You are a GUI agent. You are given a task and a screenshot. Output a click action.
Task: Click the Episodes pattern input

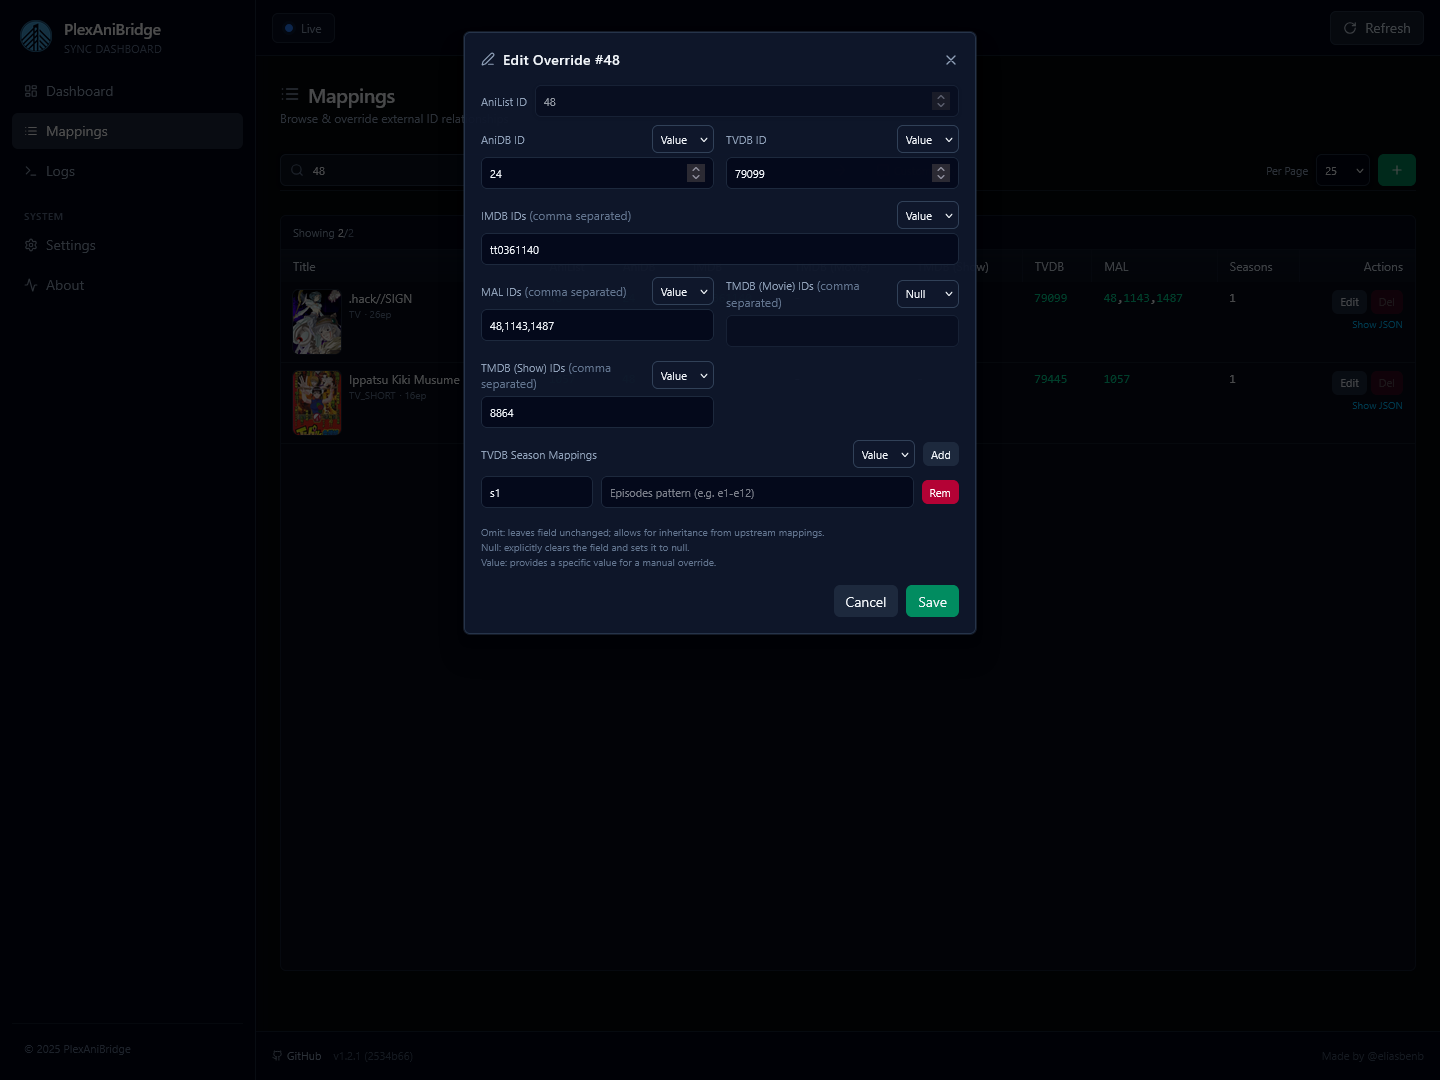click(x=757, y=492)
